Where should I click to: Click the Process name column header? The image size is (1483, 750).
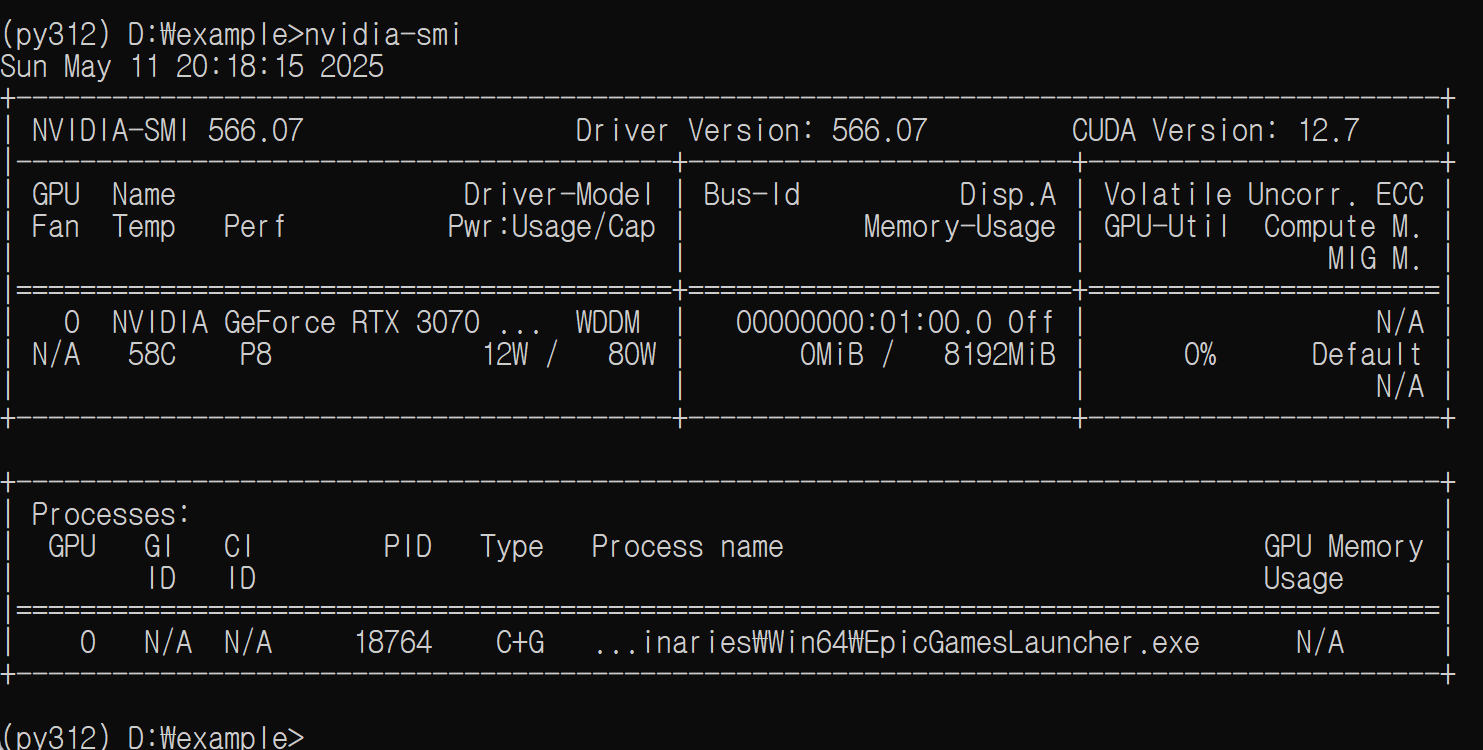(687, 547)
